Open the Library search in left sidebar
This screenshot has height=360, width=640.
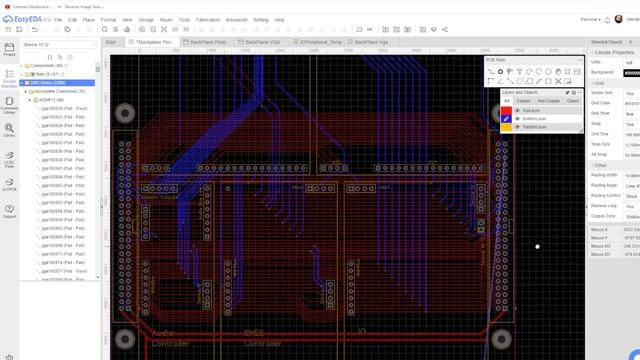point(9,131)
